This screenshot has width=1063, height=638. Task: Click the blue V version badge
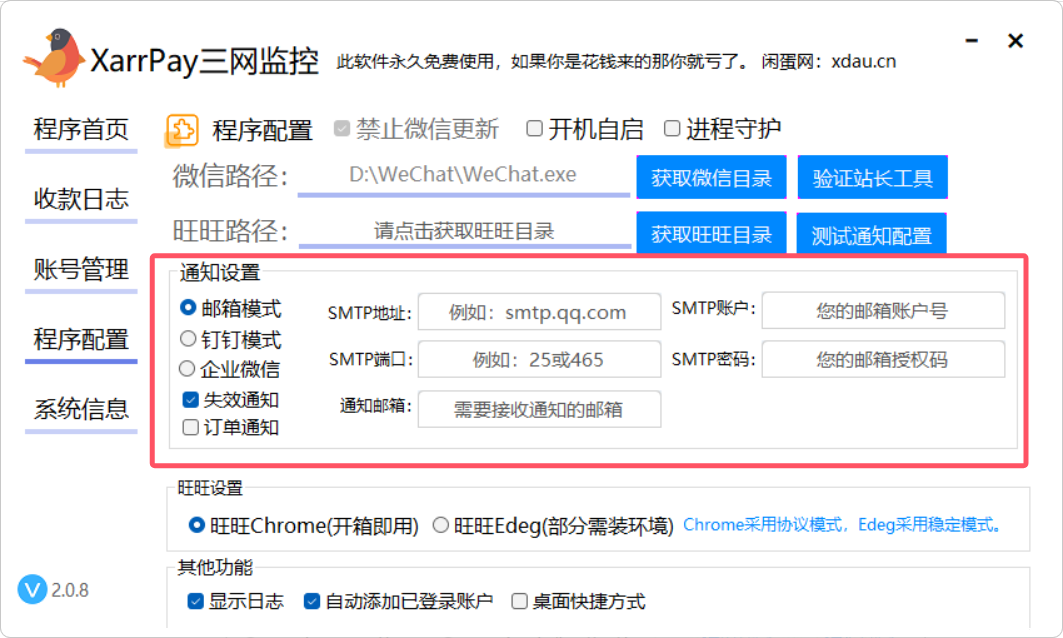[32, 589]
